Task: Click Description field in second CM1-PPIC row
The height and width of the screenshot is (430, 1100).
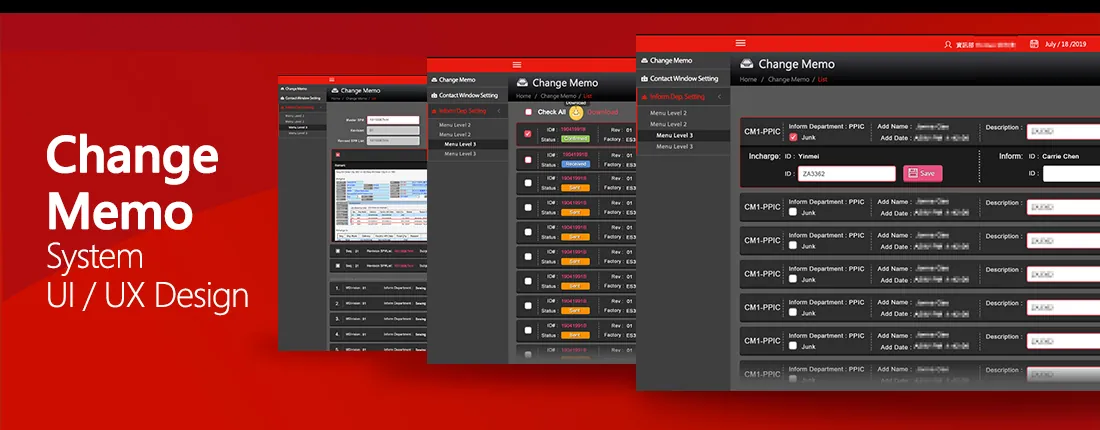Action: click(x=1064, y=207)
